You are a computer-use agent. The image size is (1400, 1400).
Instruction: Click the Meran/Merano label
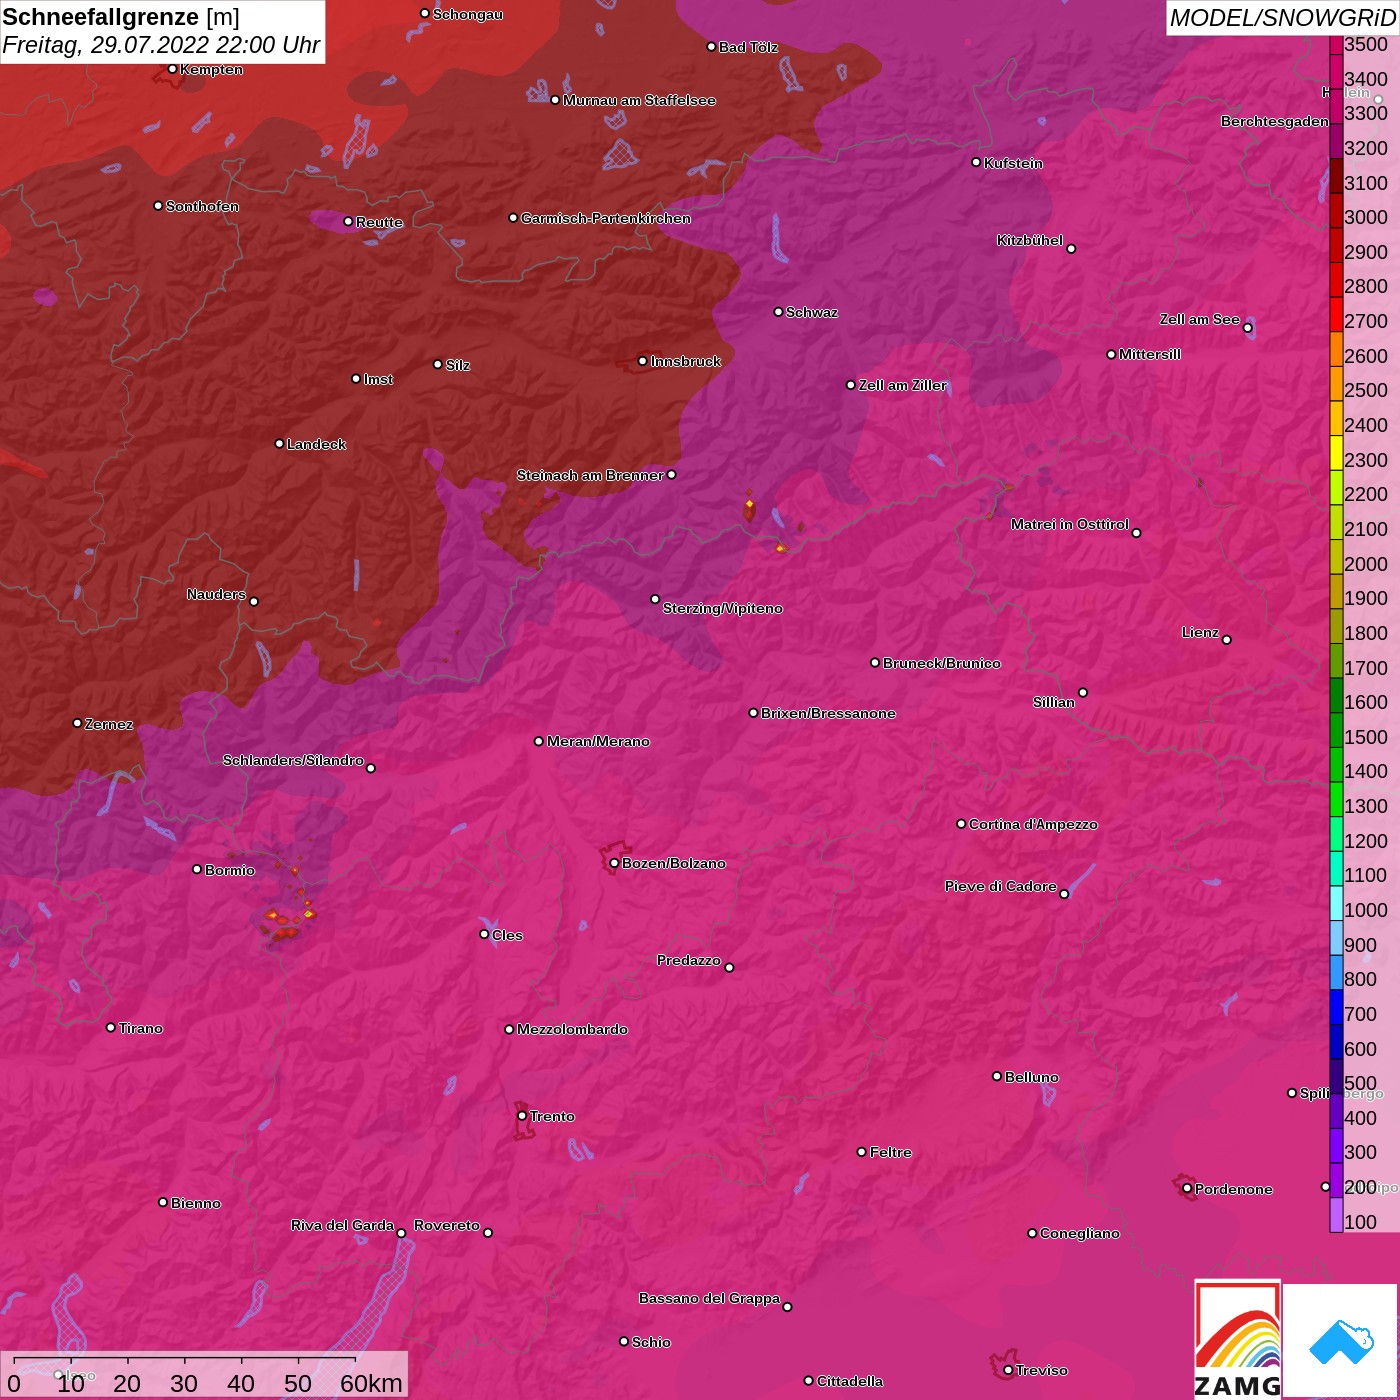598,741
